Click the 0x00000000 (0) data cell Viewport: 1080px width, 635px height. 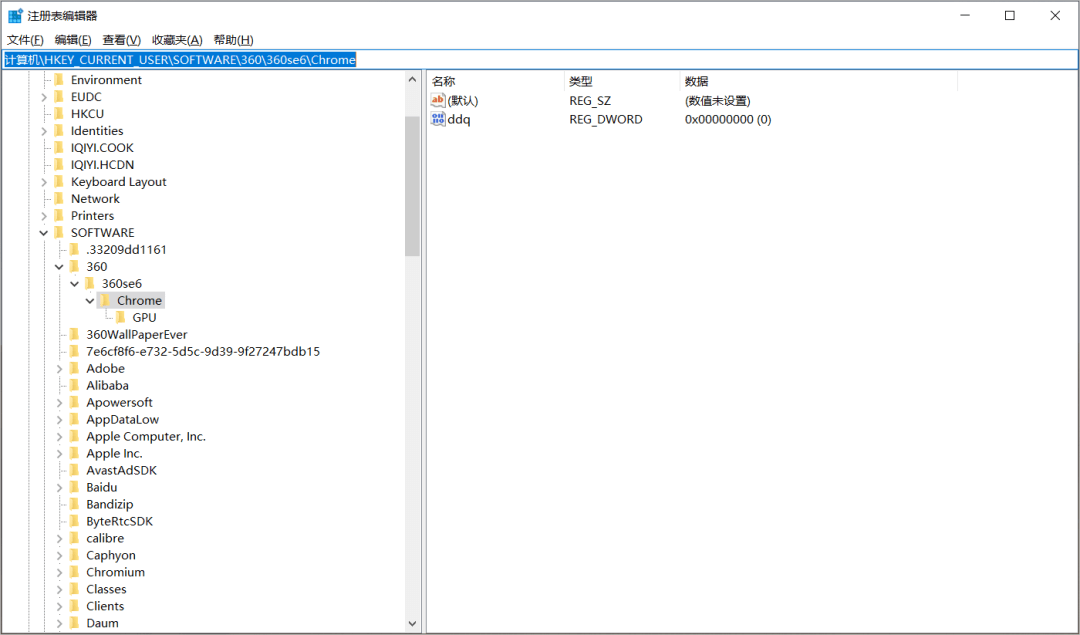coord(728,119)
